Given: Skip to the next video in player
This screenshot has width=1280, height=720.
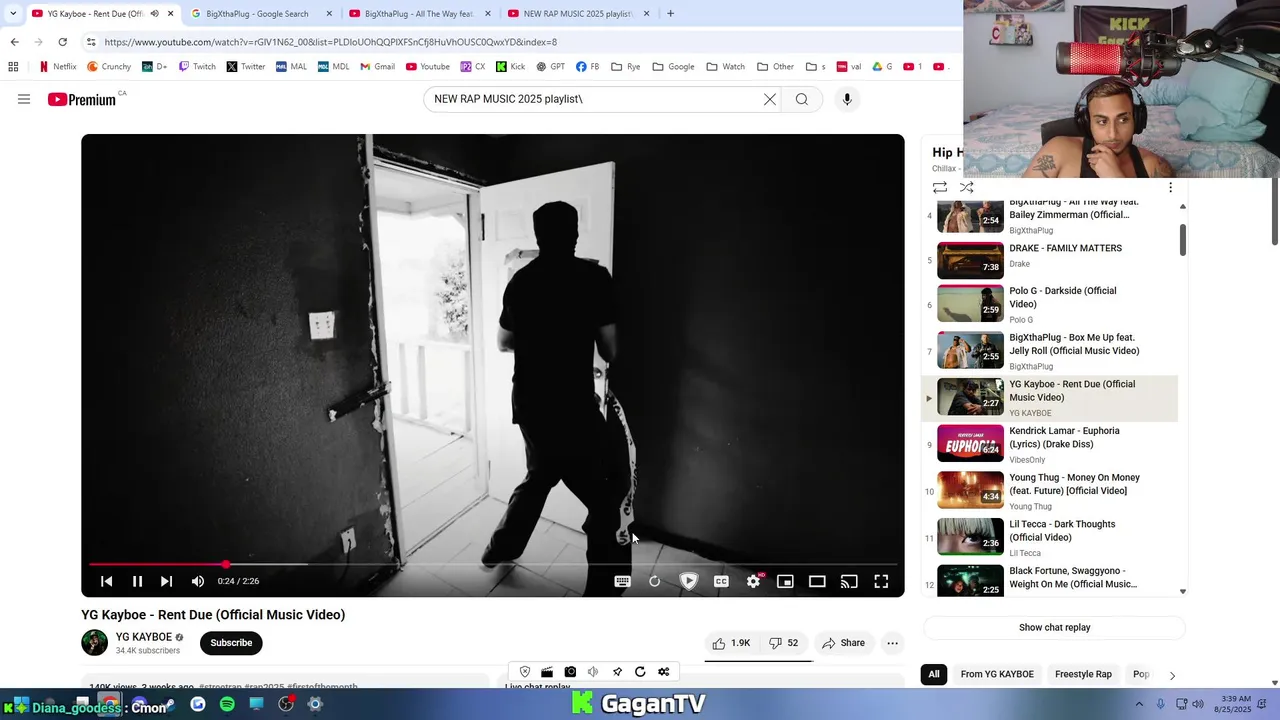Looking at the screenshot, I should [166, 581].
